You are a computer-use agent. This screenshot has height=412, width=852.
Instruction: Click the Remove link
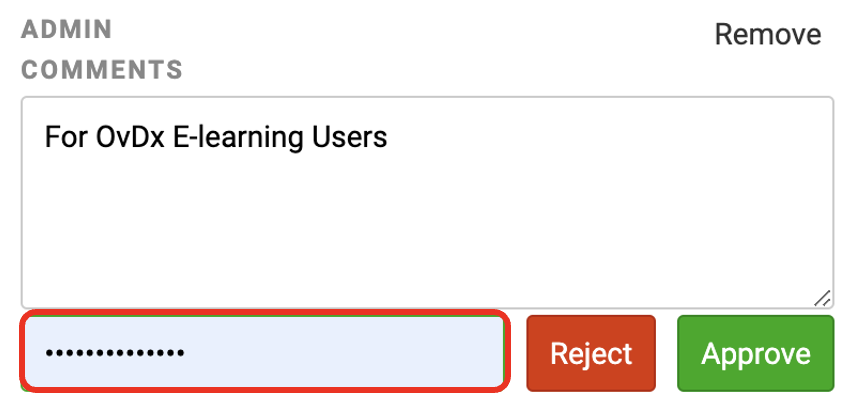(x=767, y=35)
